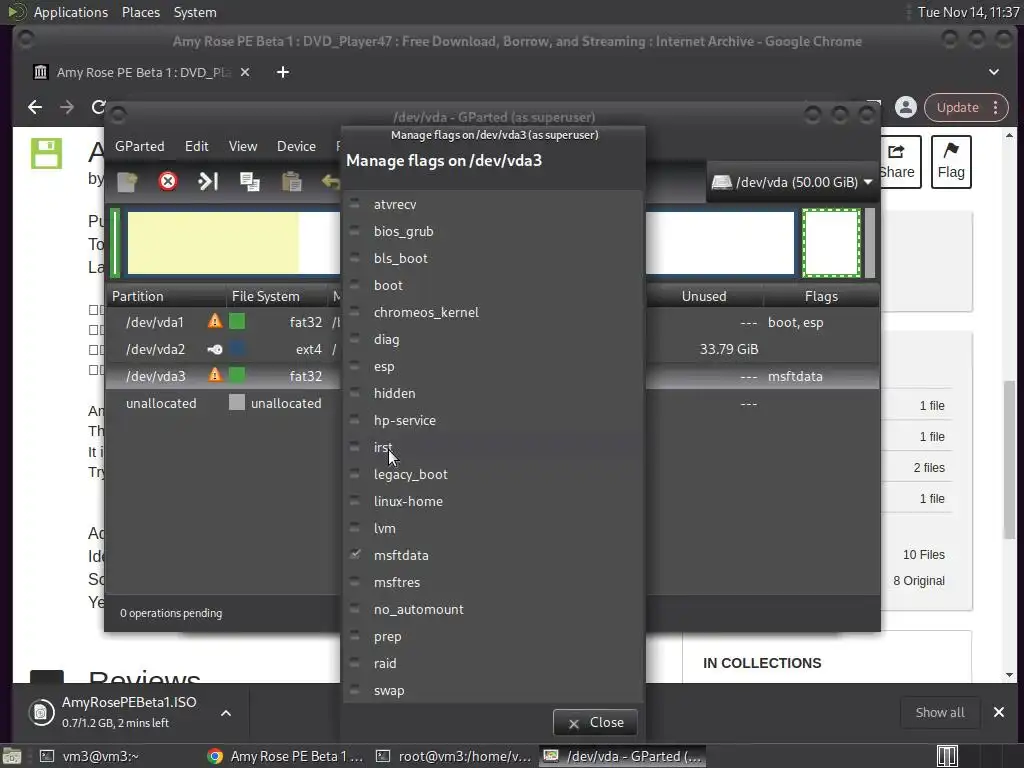Enable the swap flag checkbox
This screenshot has width=1024, height=768.
tap(355, 690)
